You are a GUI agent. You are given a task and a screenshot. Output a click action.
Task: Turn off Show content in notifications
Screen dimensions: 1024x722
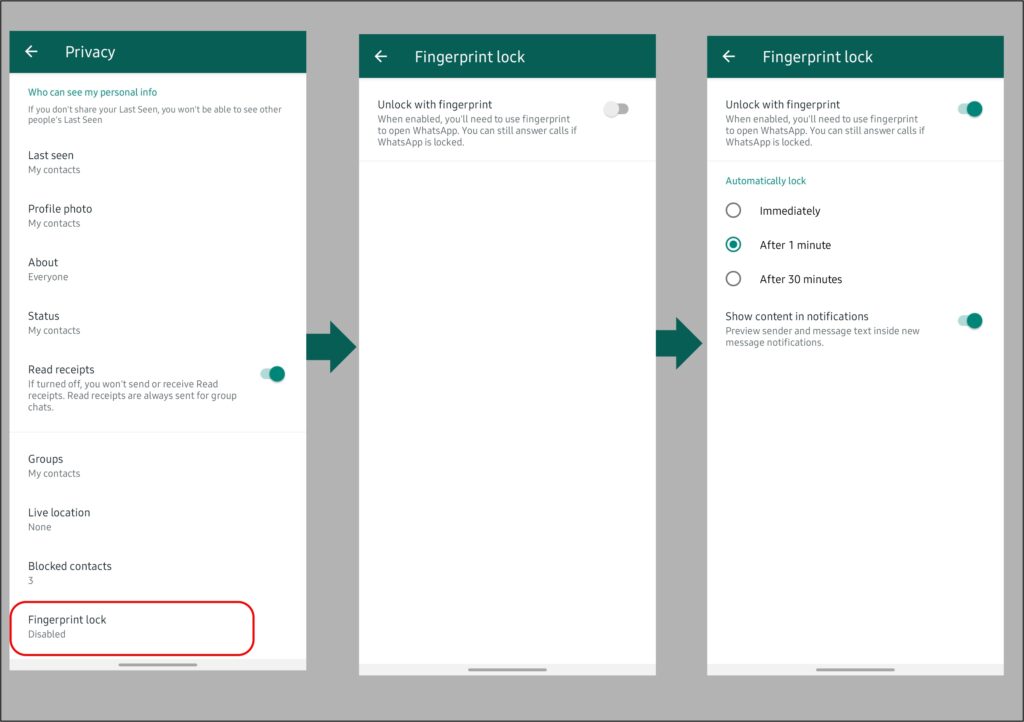coord(969,321)
